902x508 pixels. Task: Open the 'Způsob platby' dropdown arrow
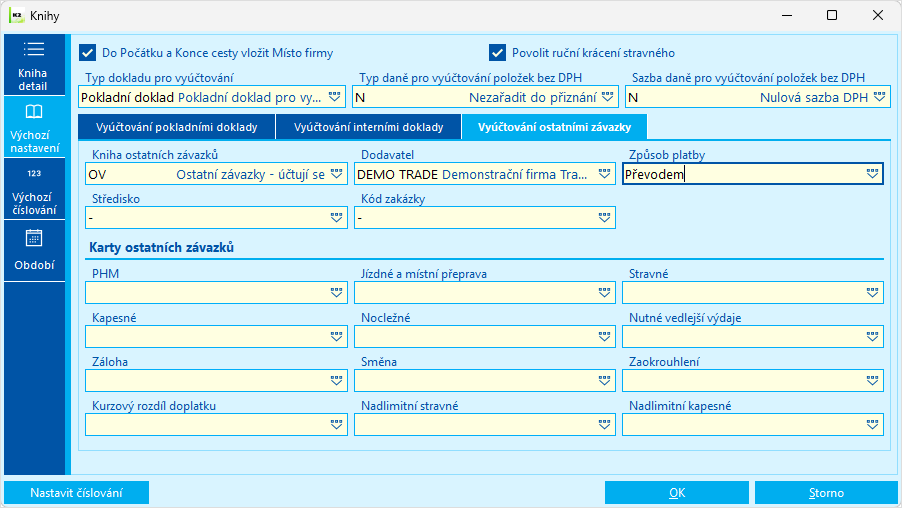click(872, 174)
